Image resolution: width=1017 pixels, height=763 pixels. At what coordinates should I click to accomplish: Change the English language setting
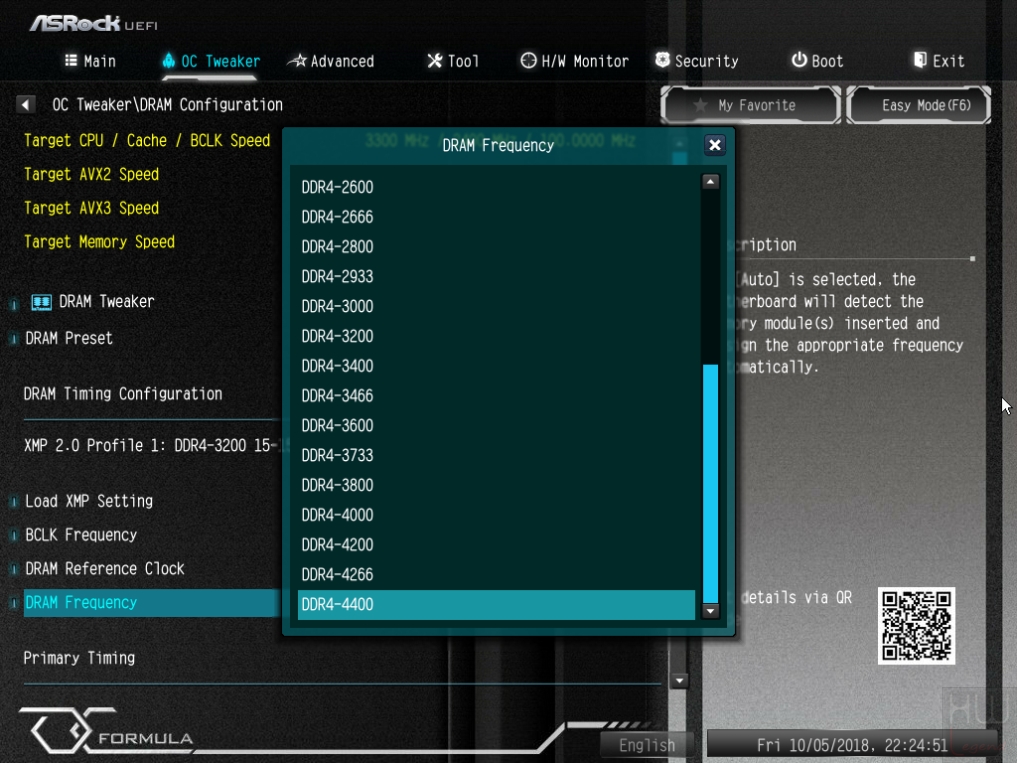(646, 745)
